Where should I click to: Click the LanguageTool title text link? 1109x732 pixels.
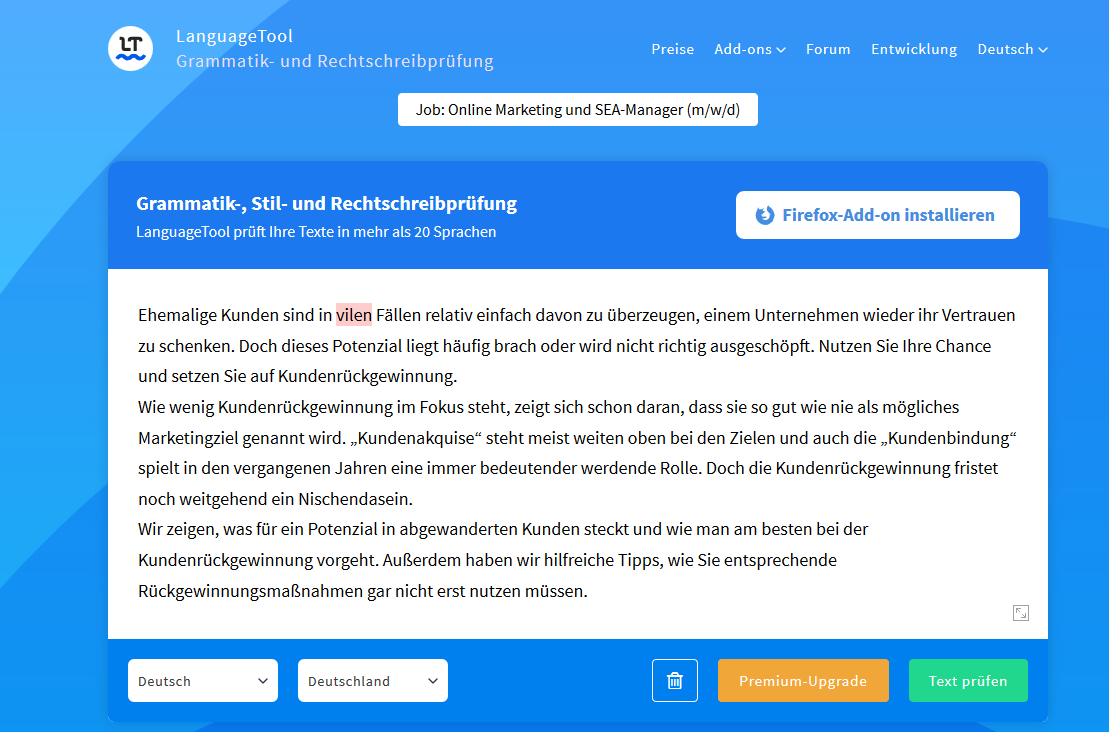pyautogui.click(x=234, y=36)
